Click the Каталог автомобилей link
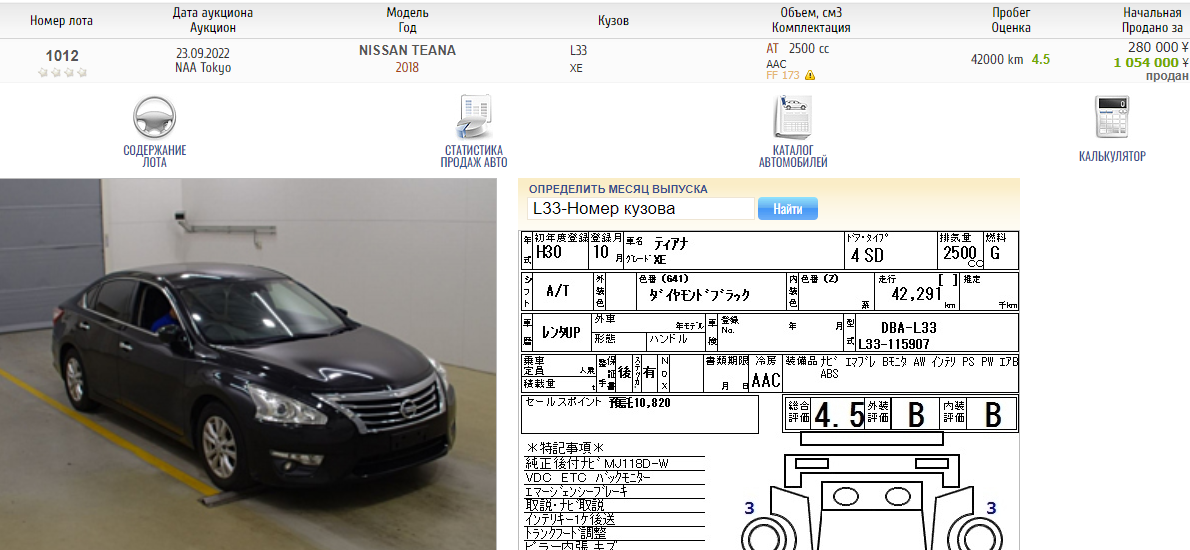The width and height of the screenshot is (1190, 550). click(793, 156)
